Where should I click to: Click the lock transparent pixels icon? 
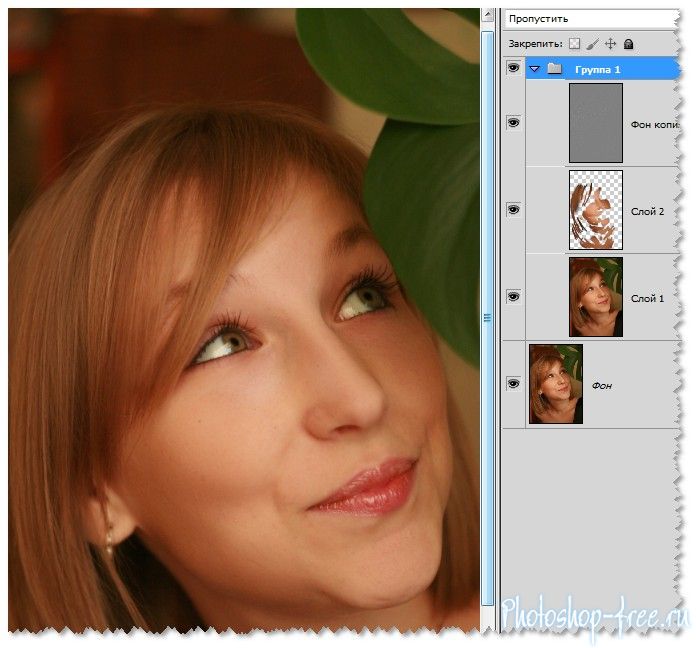coord(574,44)
